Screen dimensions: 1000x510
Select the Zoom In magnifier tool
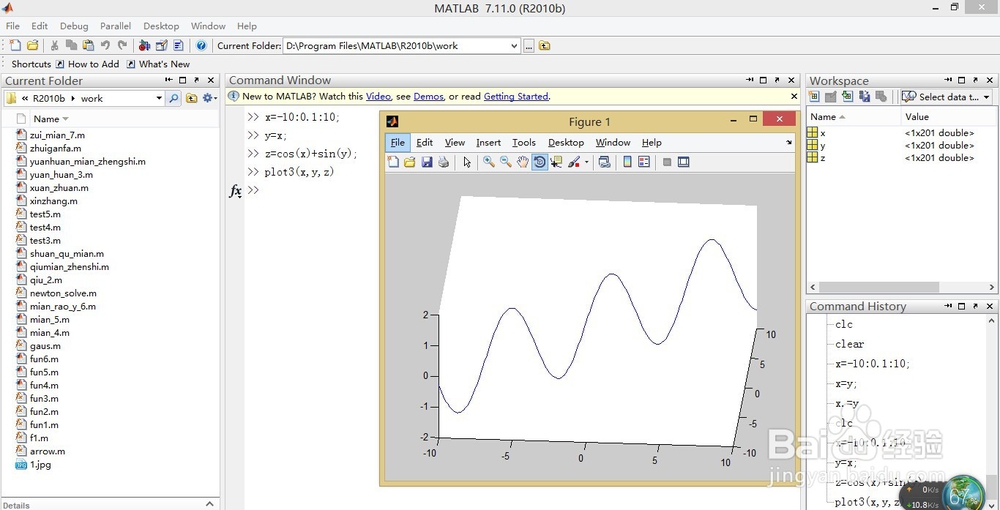pyautogui.click(x=489, y=162)
